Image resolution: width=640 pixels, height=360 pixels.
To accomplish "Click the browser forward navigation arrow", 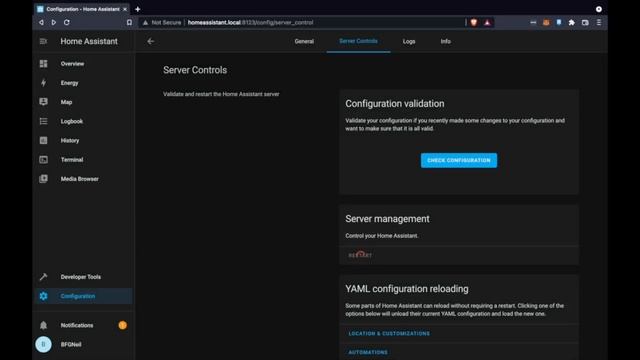I will point(53,22).
